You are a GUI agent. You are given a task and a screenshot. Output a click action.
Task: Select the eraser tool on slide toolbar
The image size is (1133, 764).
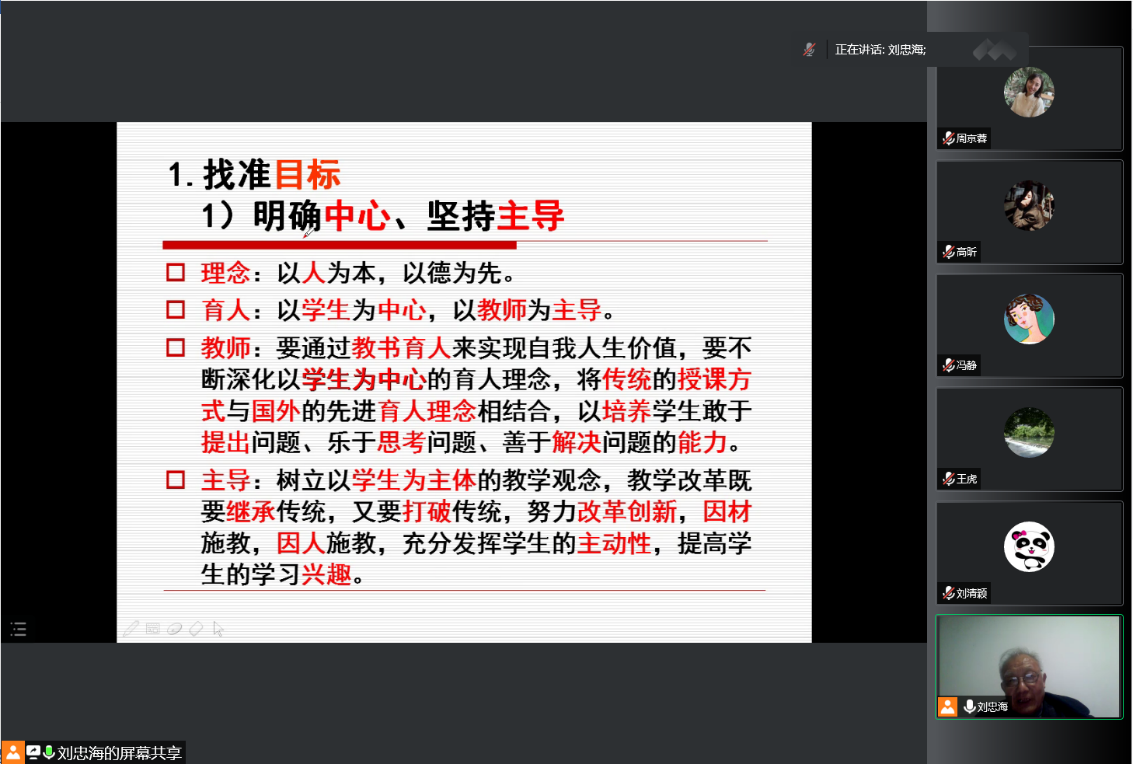[196, 628]
